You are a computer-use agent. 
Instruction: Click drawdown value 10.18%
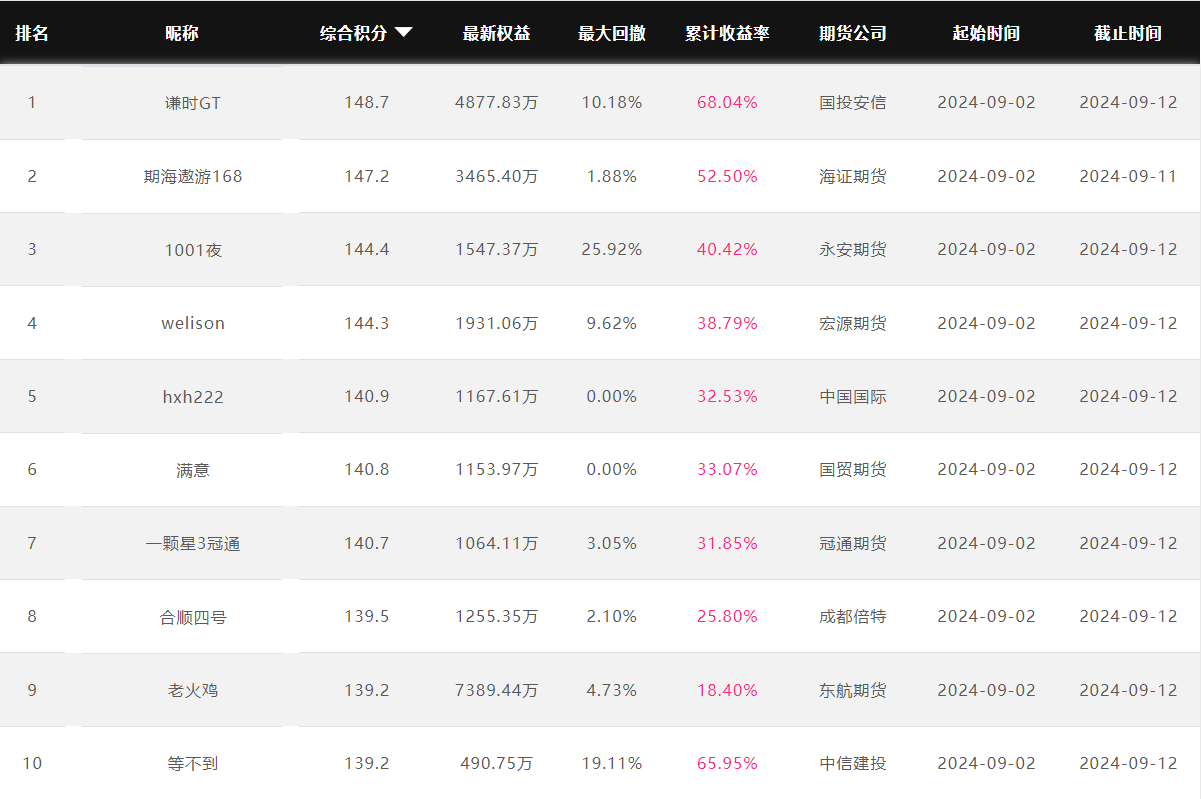[612, 102]
